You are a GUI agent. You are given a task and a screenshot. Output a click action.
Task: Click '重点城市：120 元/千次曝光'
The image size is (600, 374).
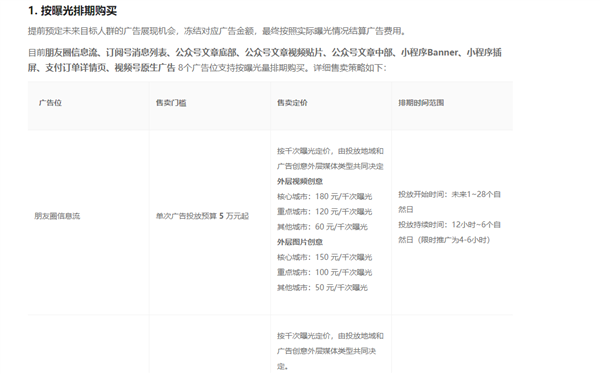point(324,212)
